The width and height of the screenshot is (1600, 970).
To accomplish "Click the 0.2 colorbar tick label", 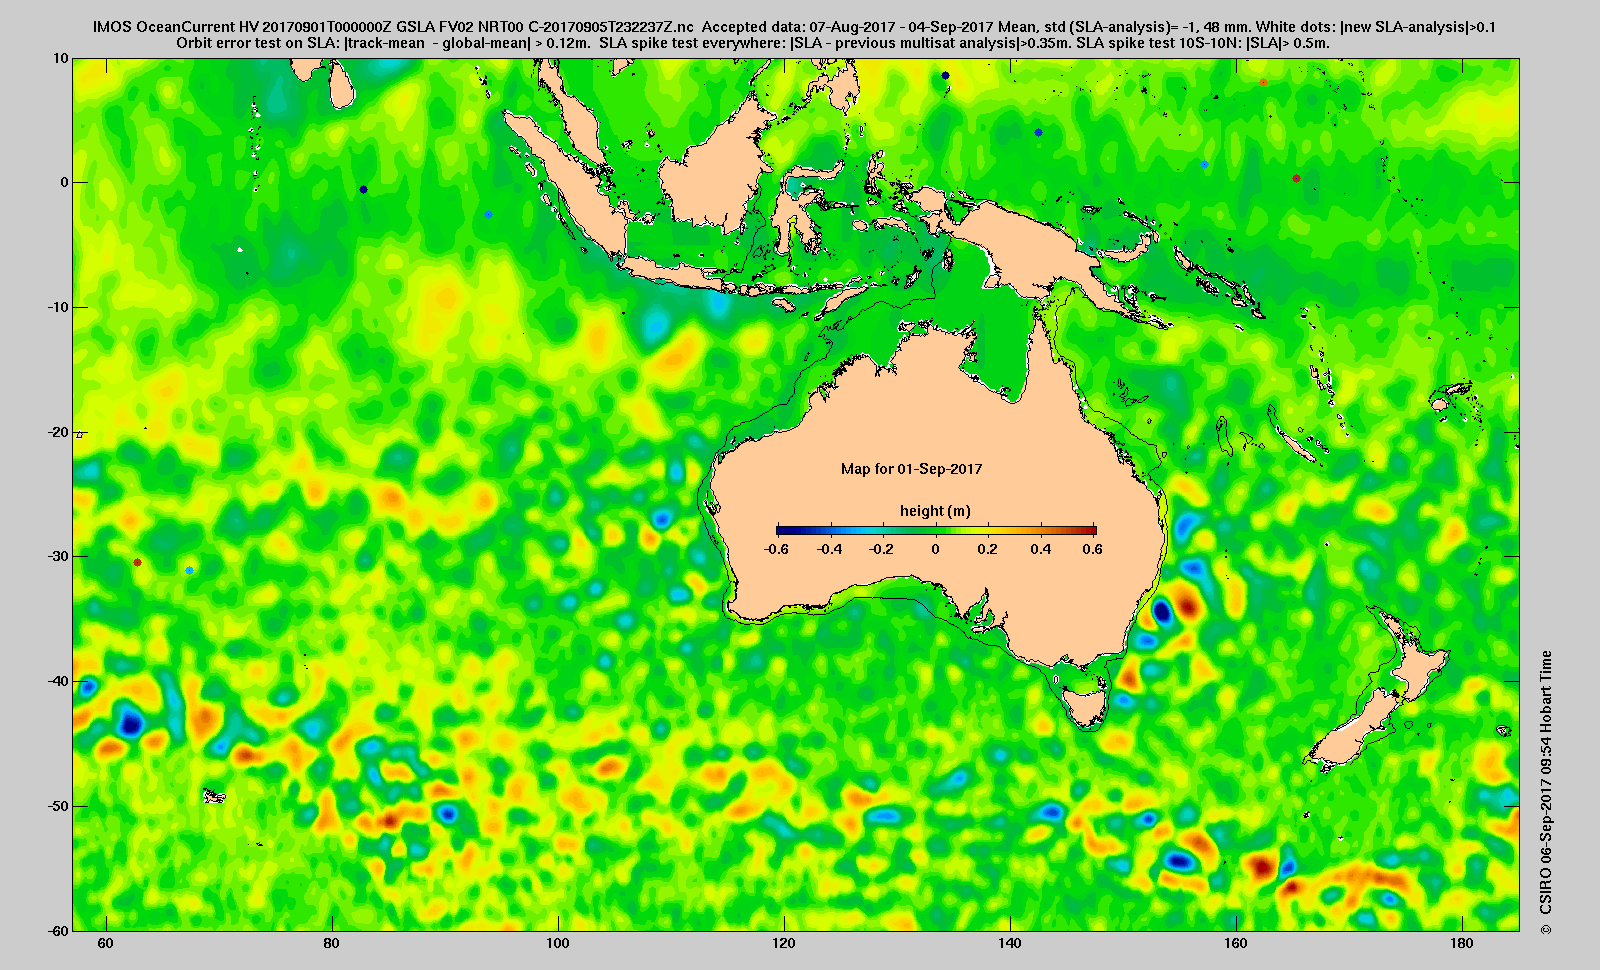I will (988, 549).
